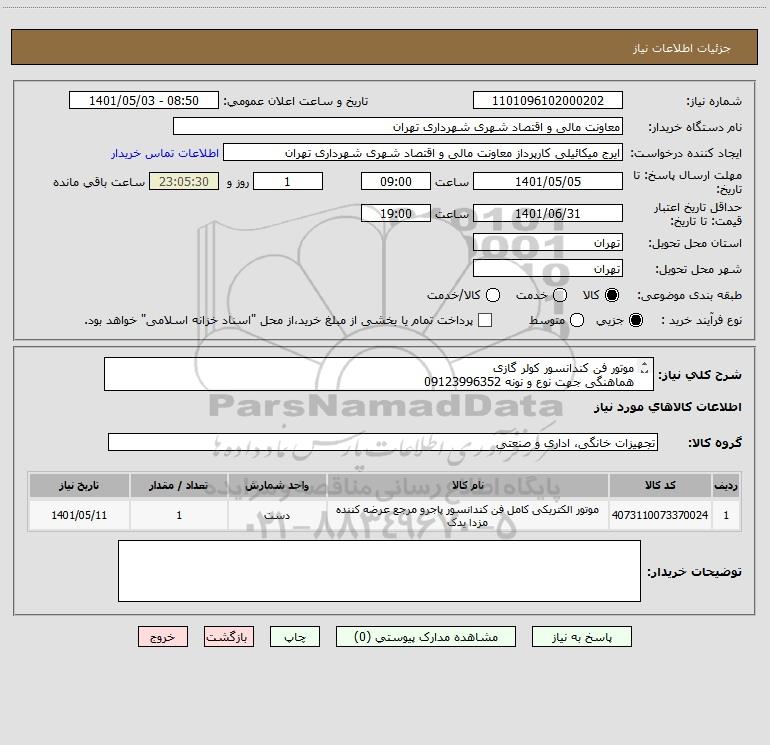Click the مشاهده مدارک پیوستی (0) button

tap(426, 637)
